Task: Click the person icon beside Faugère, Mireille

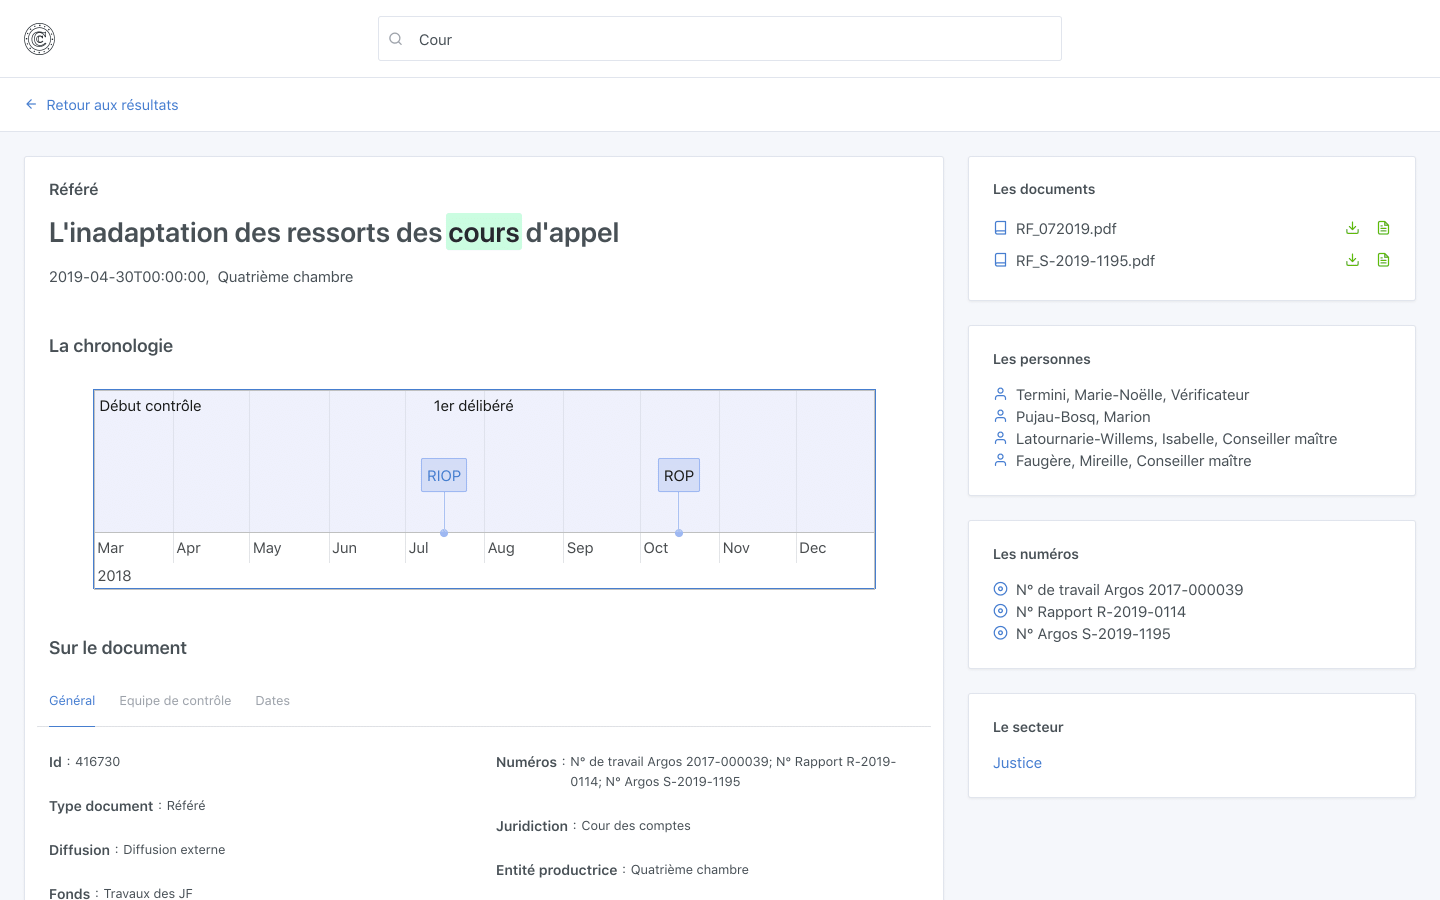Action: point(999,460)
